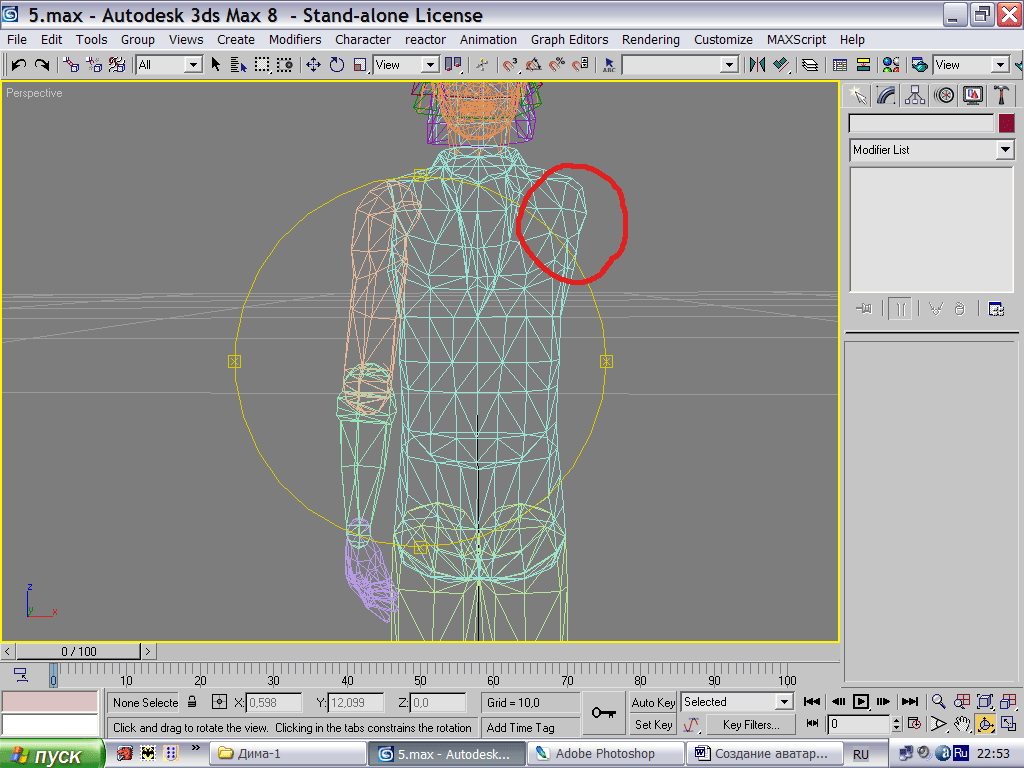Toggle Auto Key animation mode
Viewport: 1024px width, 768px height.
point(653,702)
